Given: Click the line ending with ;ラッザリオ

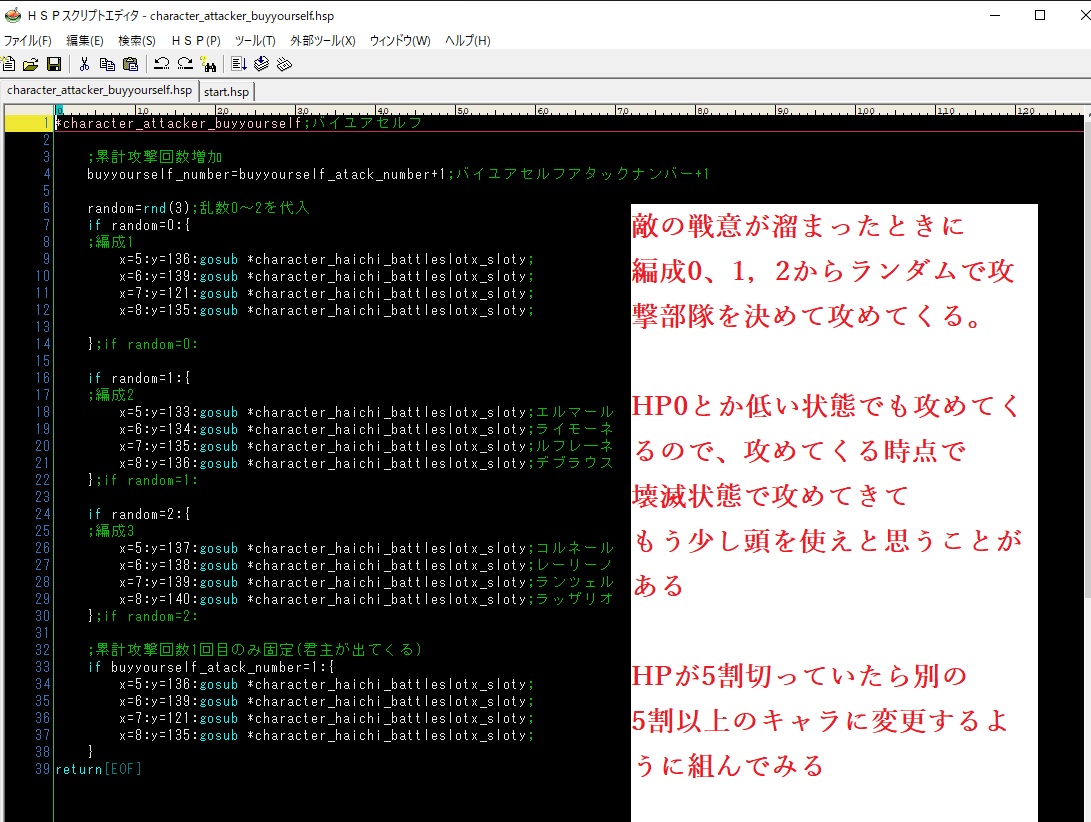Looking at the screenshot, I should [366, 599].
